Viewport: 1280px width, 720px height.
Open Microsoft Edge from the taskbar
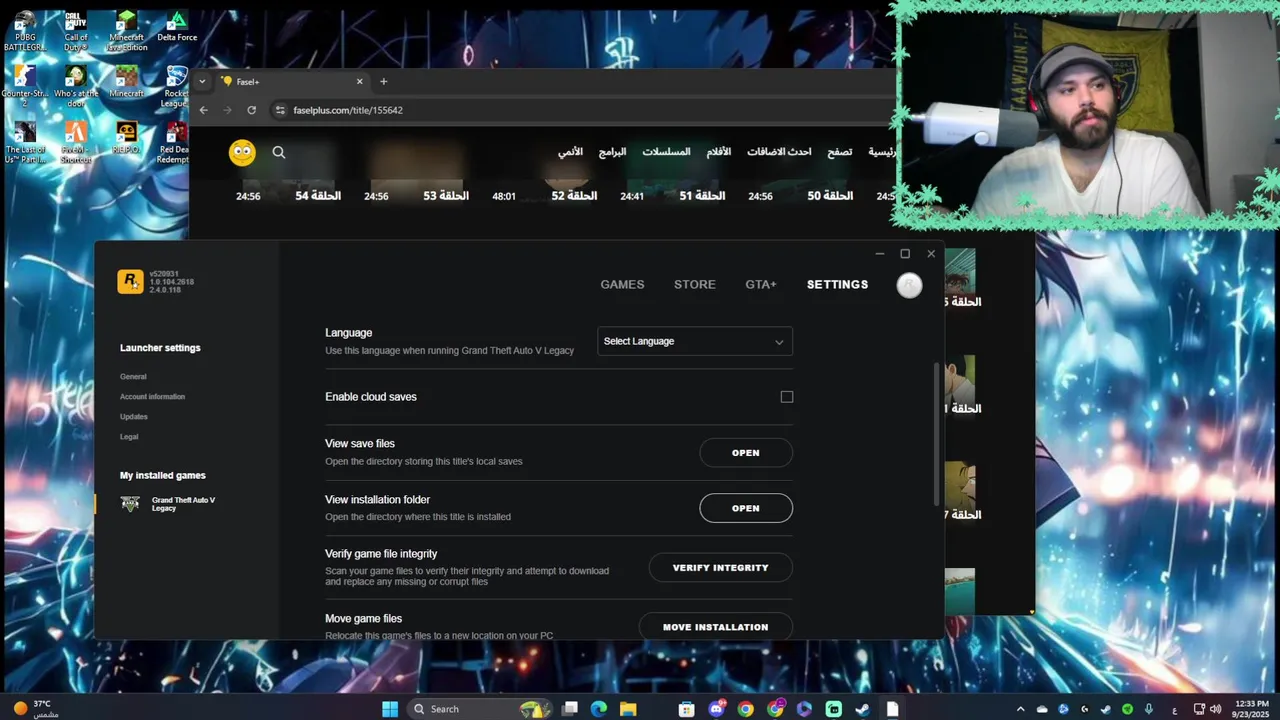point(598,709)
